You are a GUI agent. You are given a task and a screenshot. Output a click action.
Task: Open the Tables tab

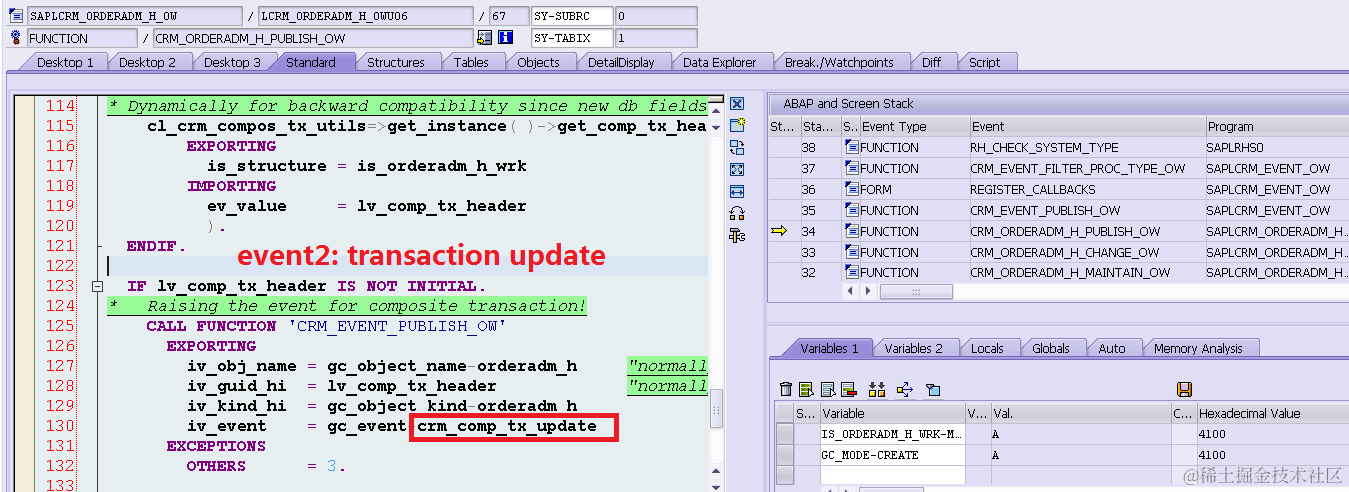tap(471, 62)
